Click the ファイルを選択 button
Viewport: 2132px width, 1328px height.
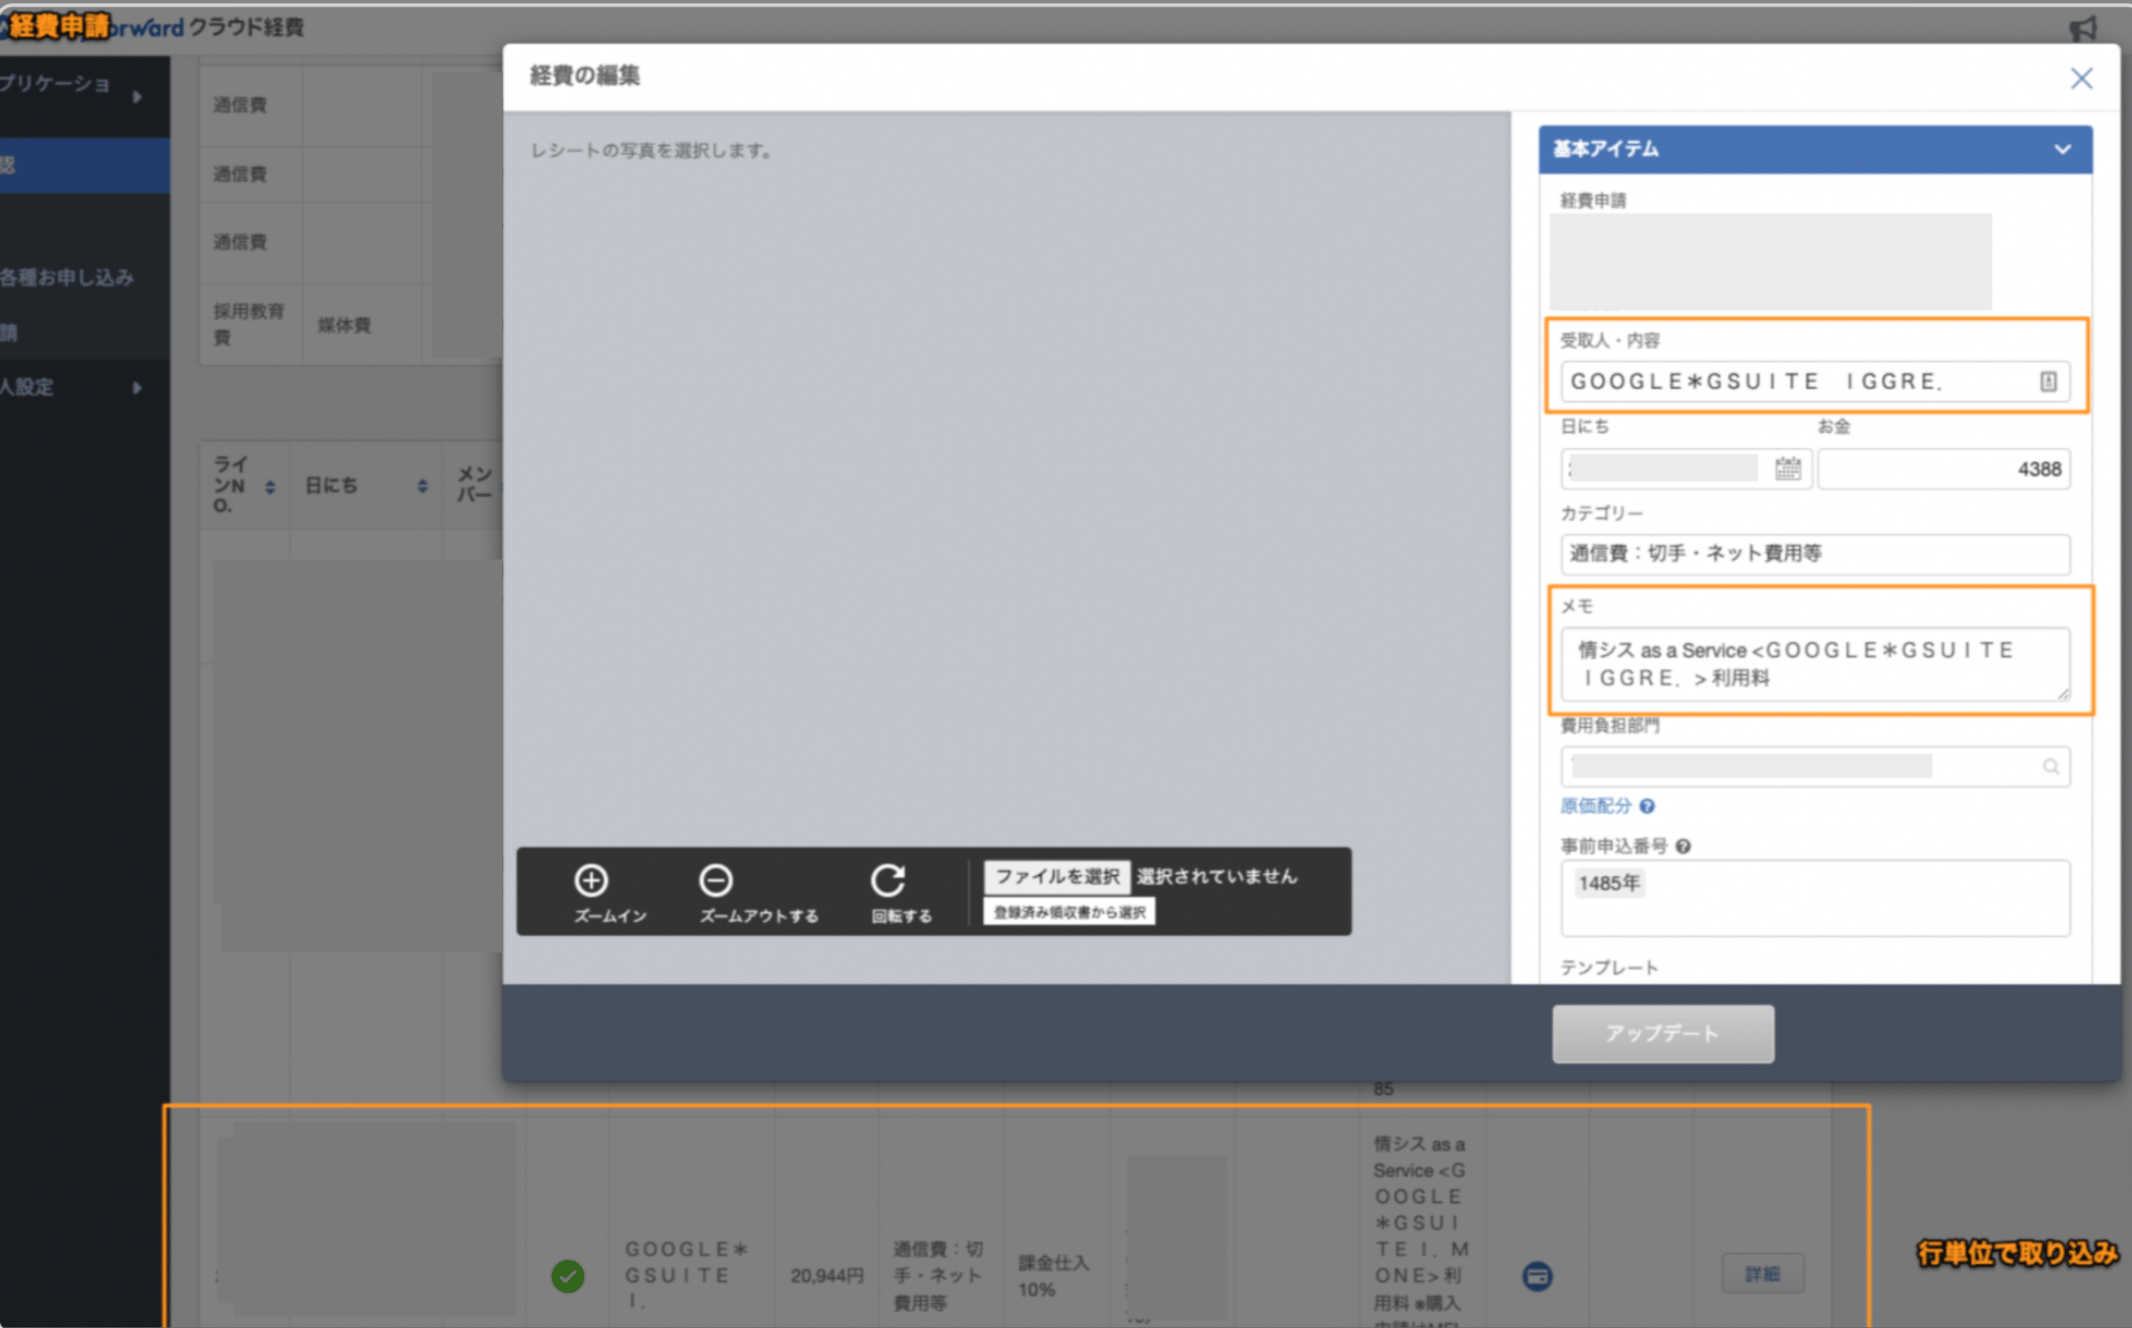point(1057,877)
